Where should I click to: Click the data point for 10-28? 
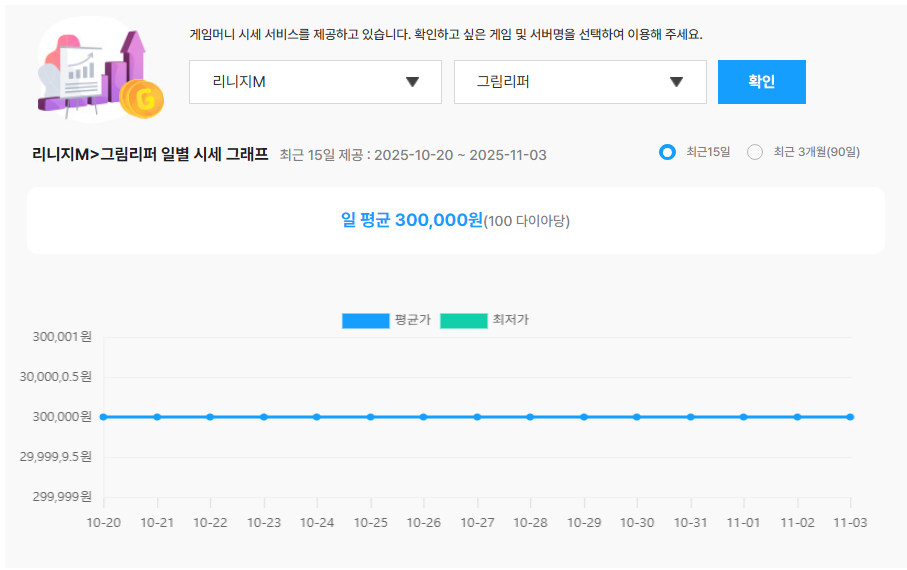(530, 417)
